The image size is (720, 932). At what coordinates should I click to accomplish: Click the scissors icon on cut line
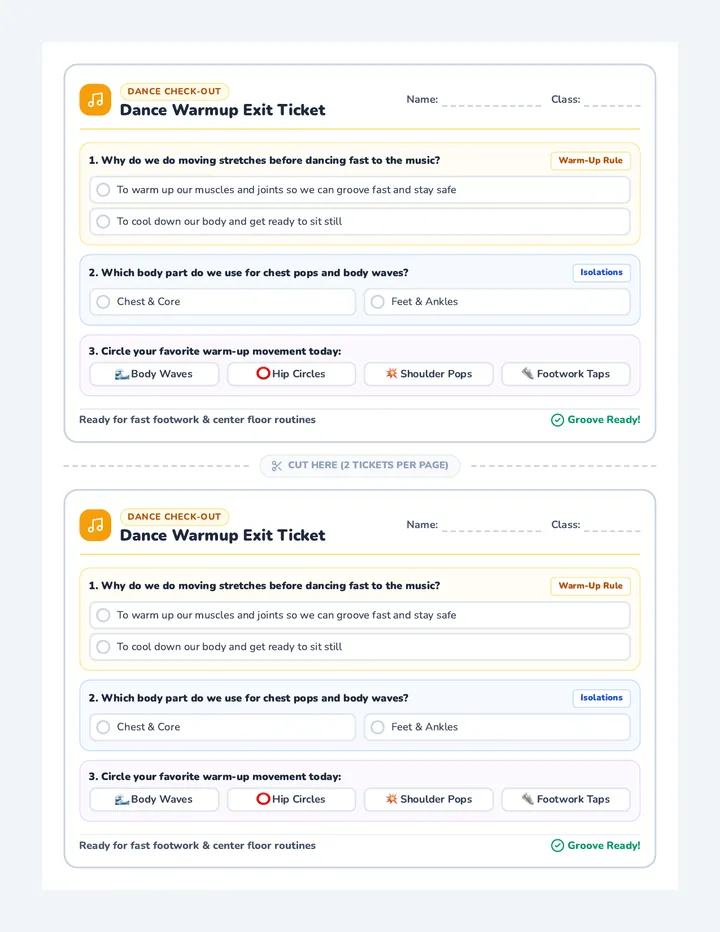click(276, 465)
